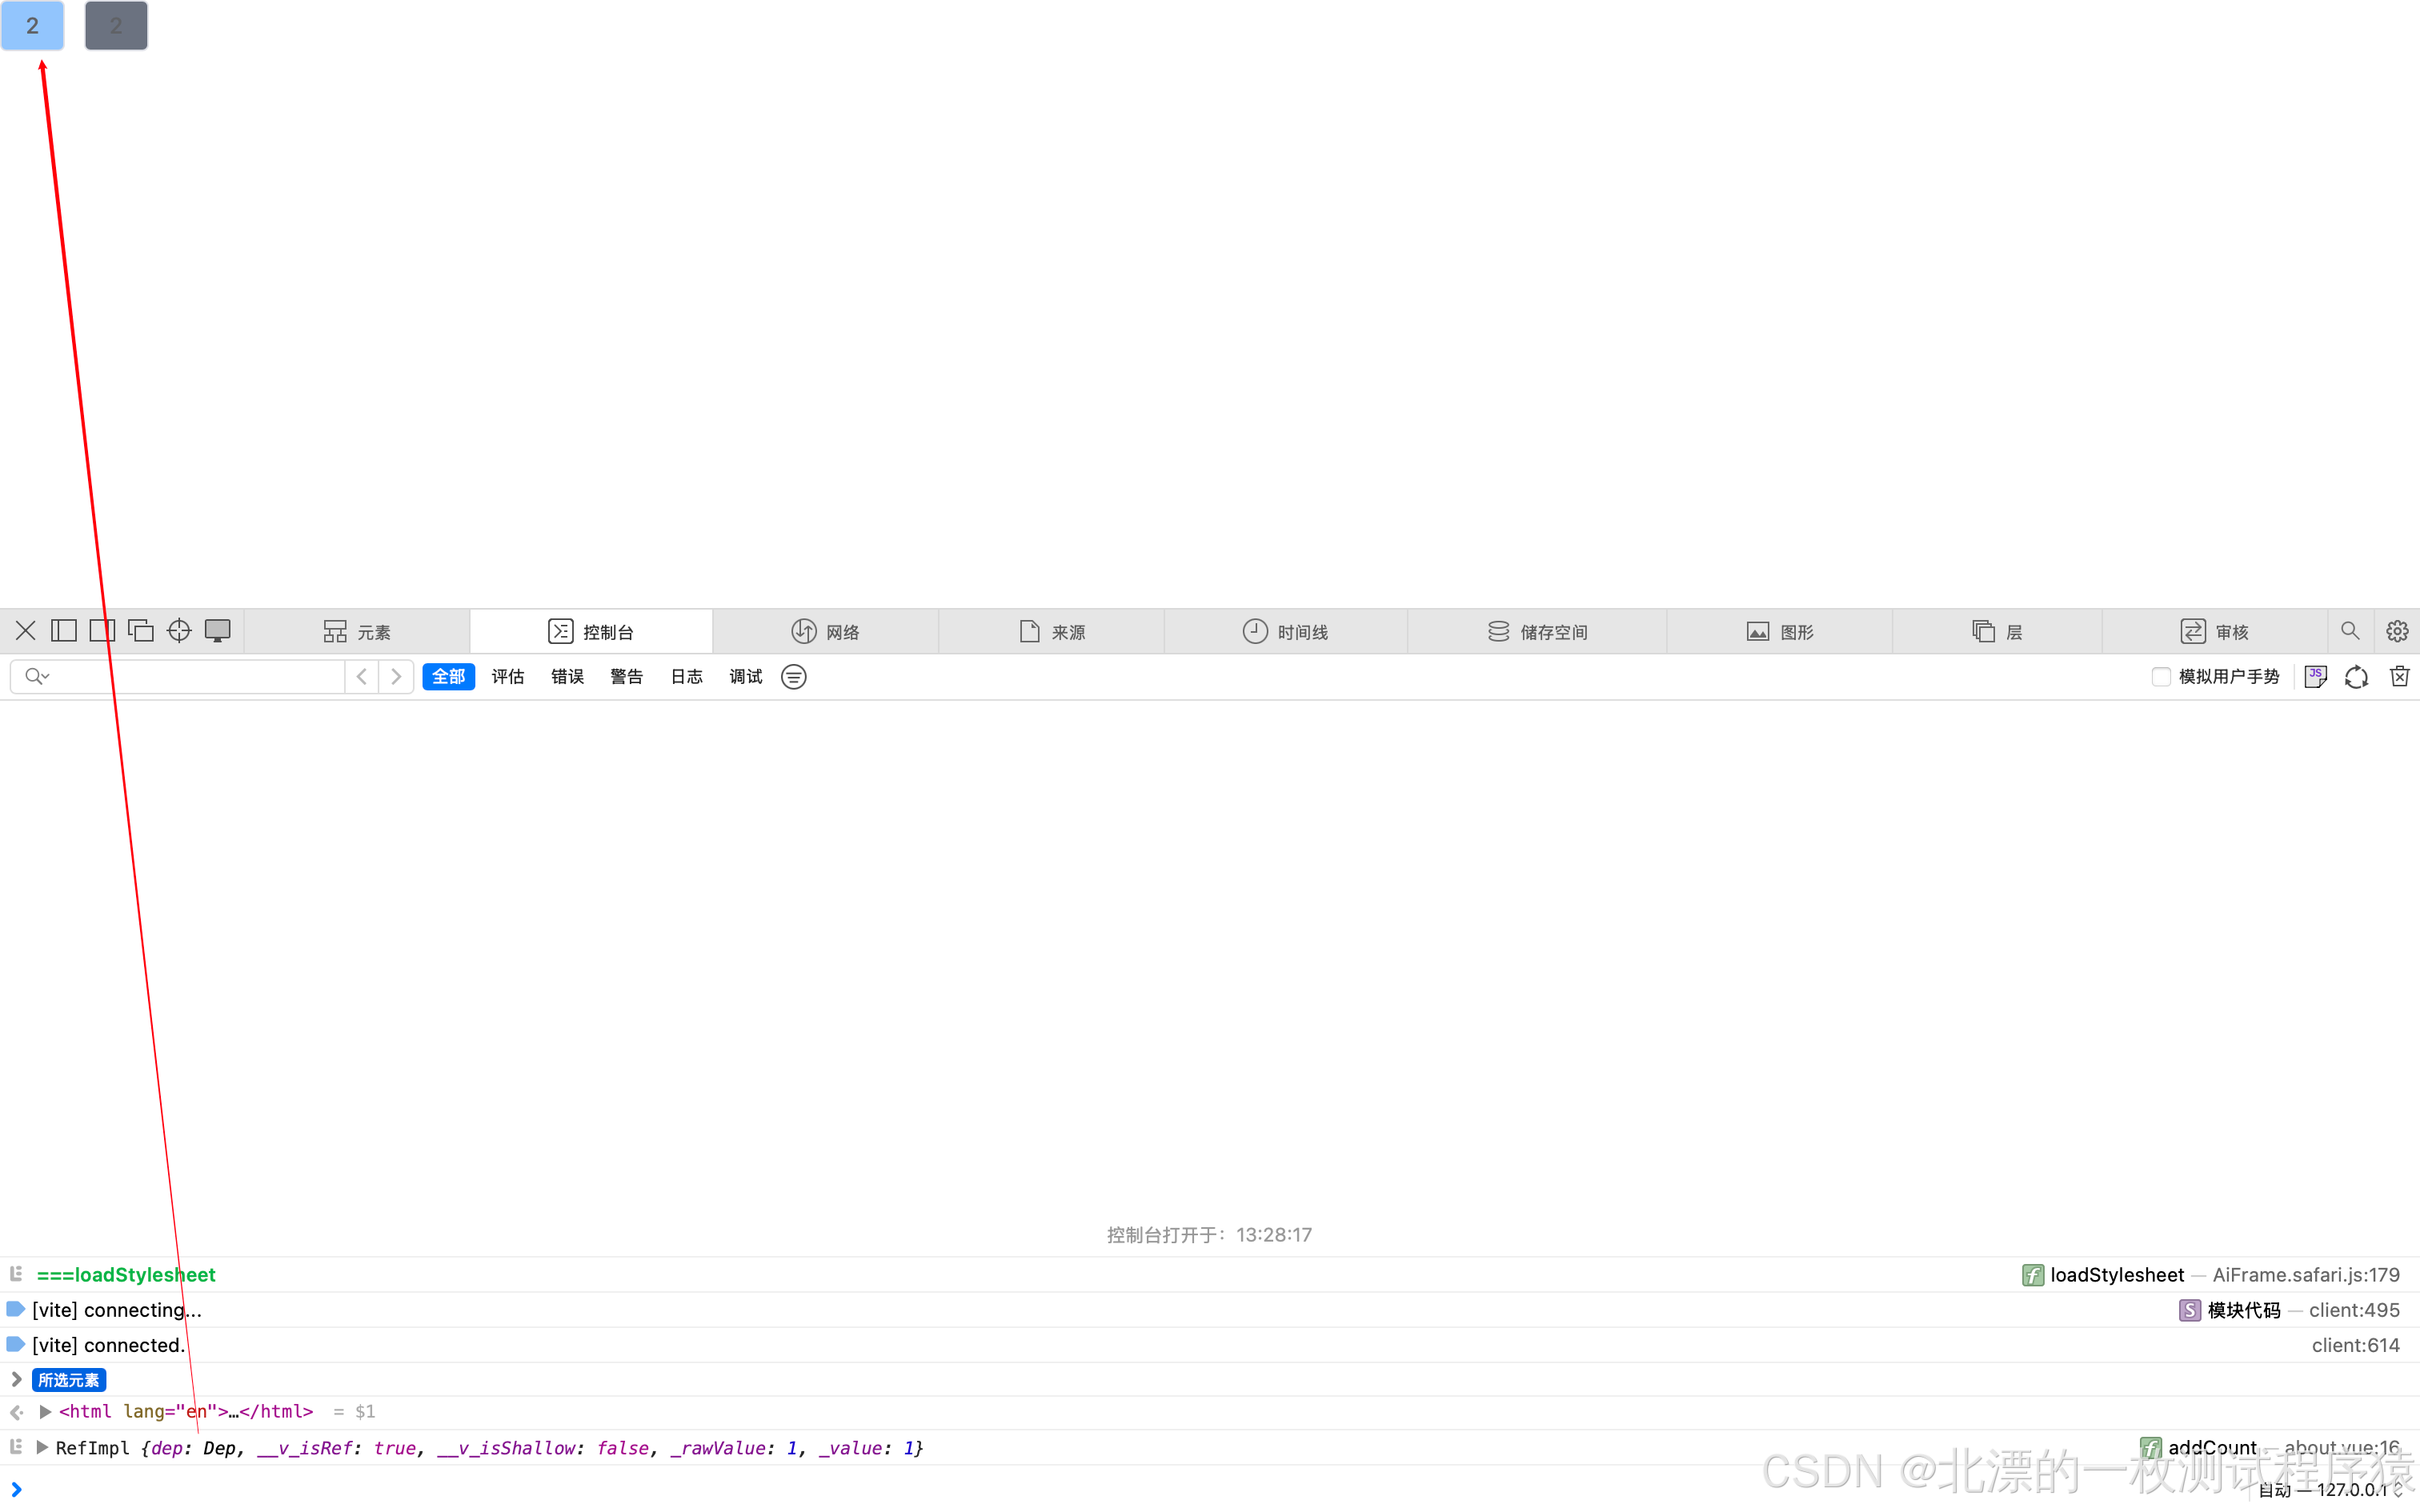This screenshot has width=2420, height=1512.
Task: Expand the html lang element node
Action: [x=45, y=1411]
